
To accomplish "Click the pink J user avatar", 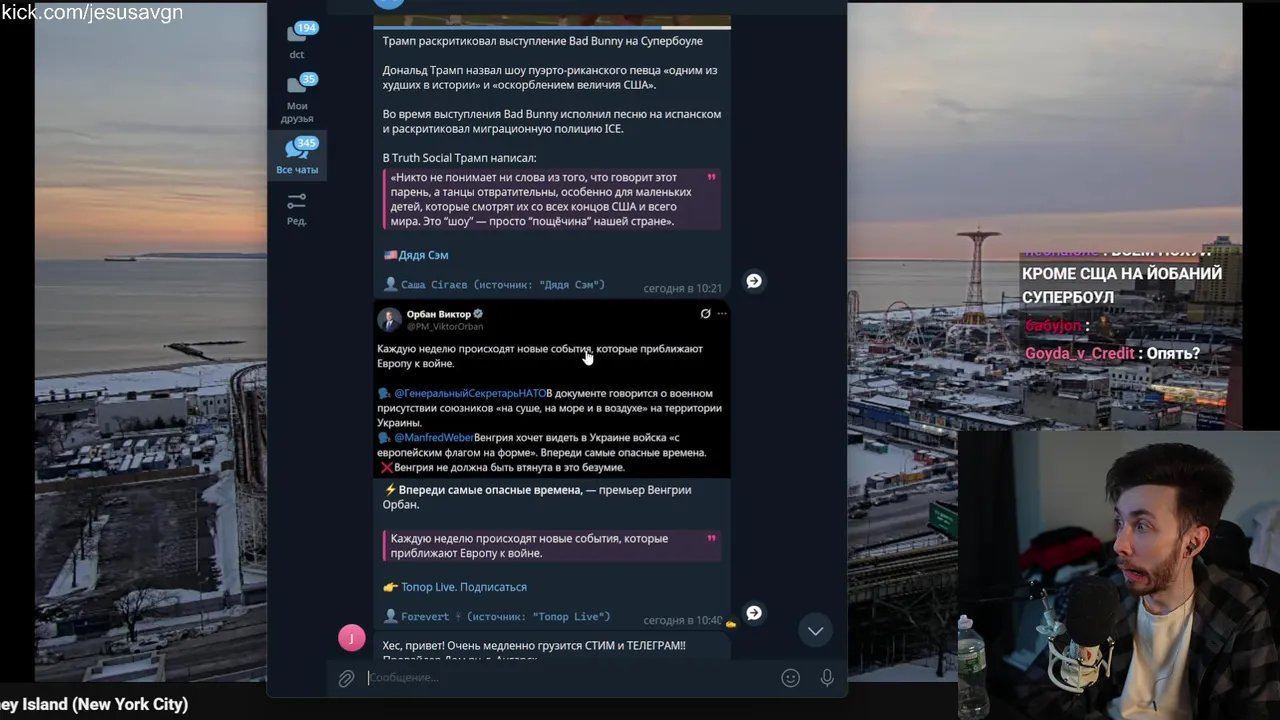I will point(352,638).
